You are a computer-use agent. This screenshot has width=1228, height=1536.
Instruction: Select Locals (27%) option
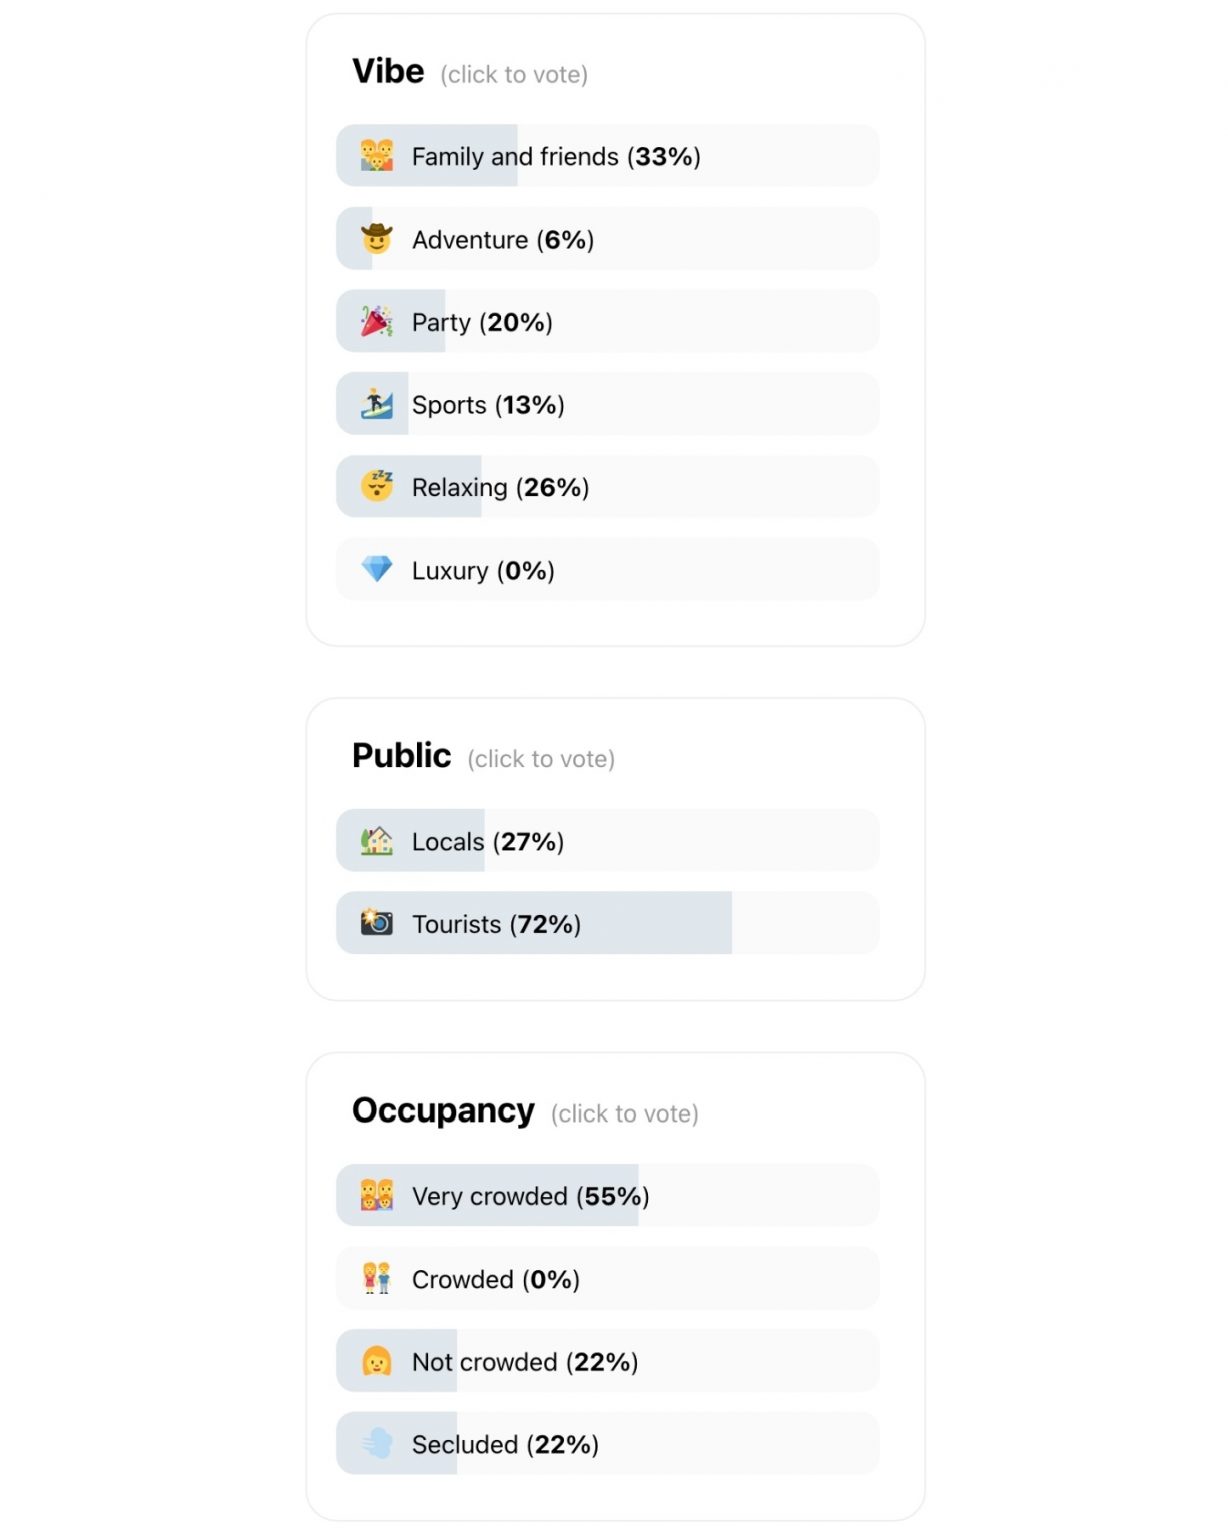608,841
